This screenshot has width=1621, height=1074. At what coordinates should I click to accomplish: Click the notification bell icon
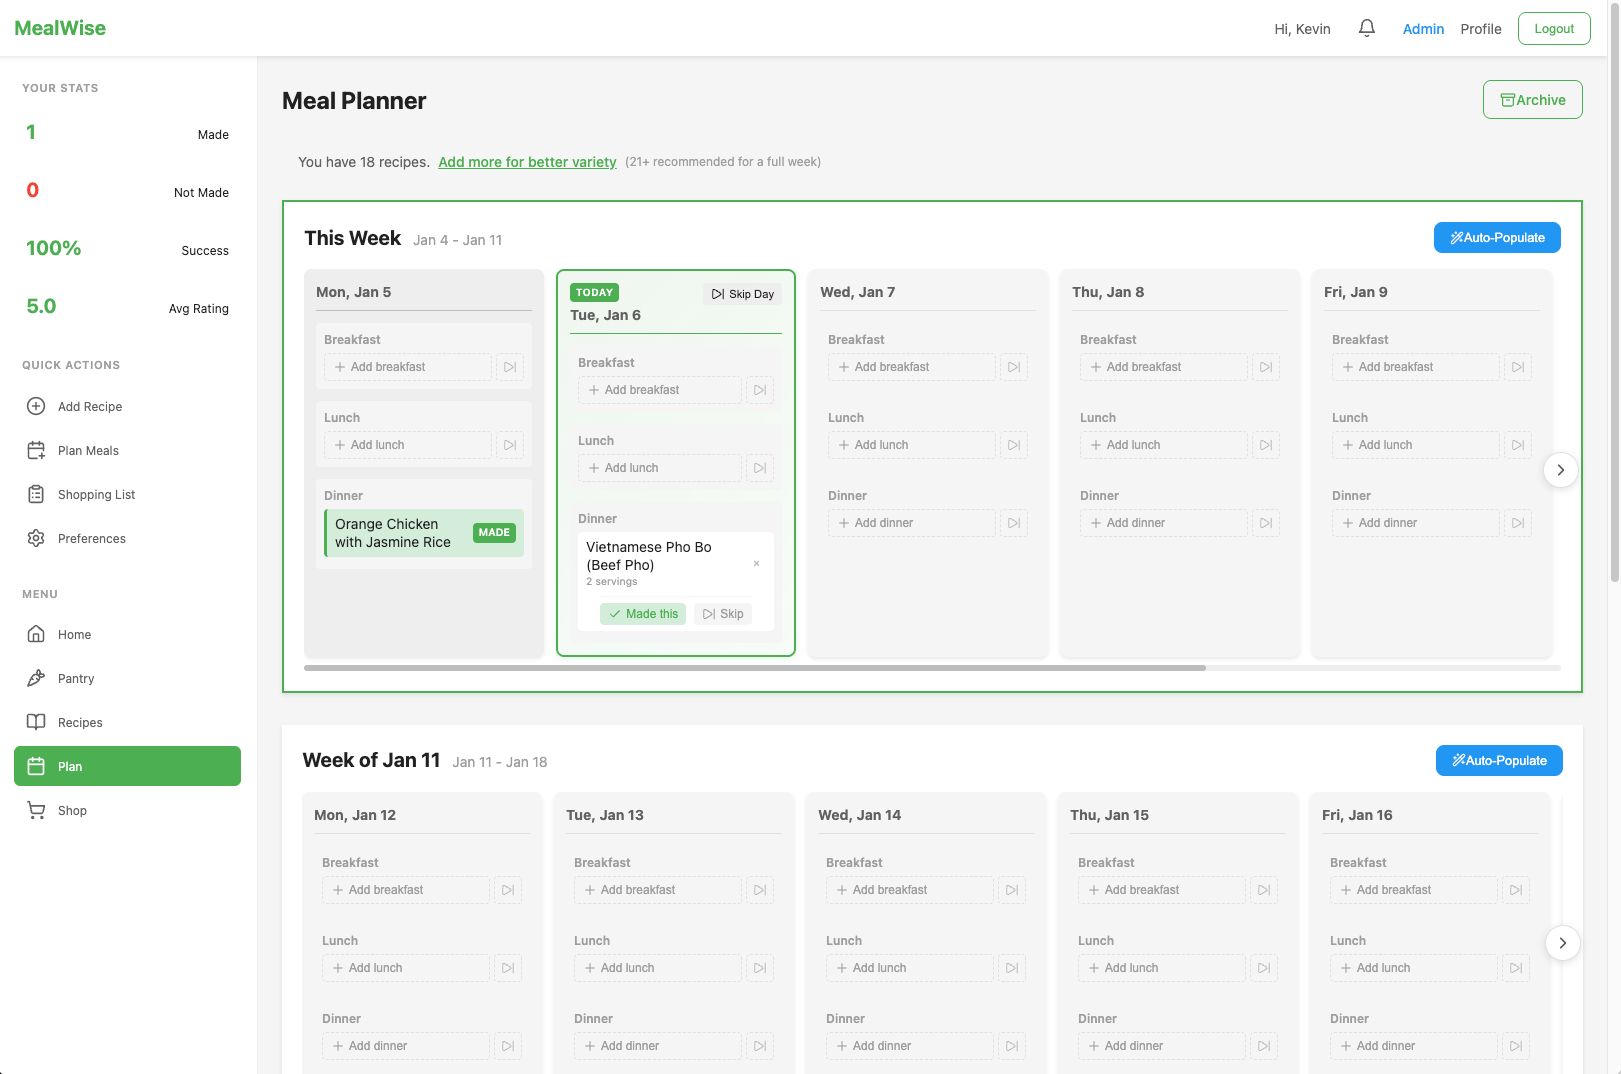(1366, 28)
